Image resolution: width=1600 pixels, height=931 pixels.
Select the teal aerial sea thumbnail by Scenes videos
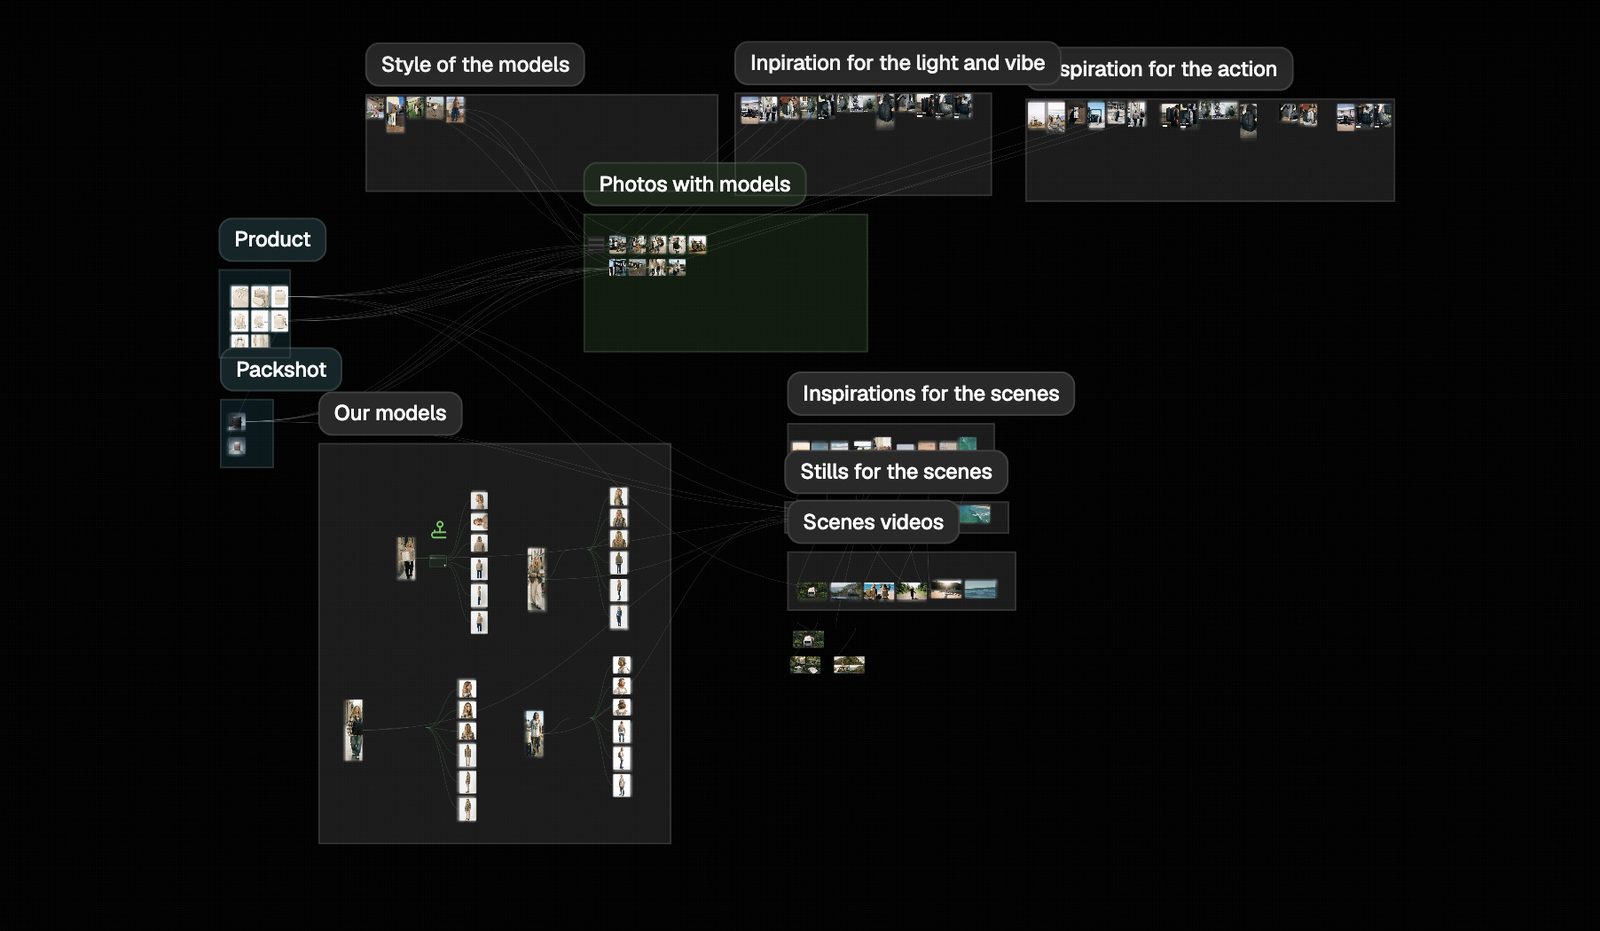[x=975, y=515]
